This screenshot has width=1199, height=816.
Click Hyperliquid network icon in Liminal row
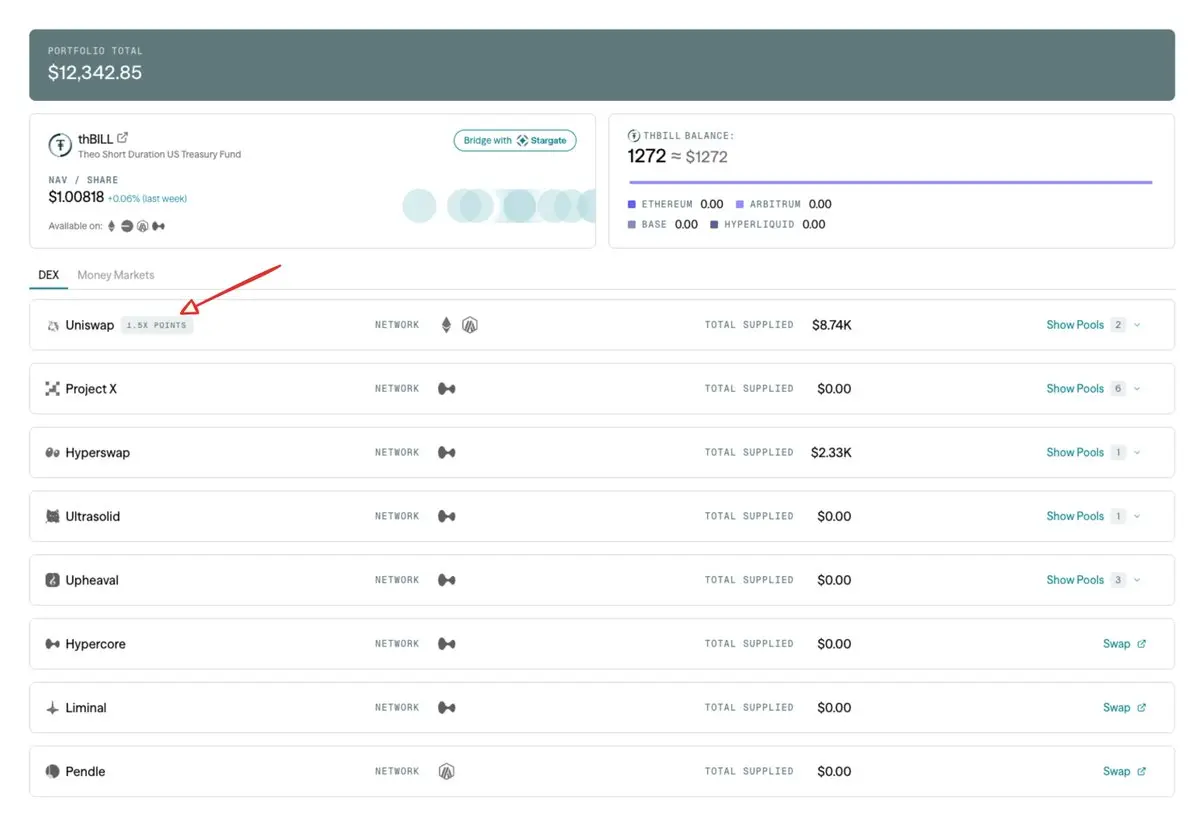(x=447, y=707)
